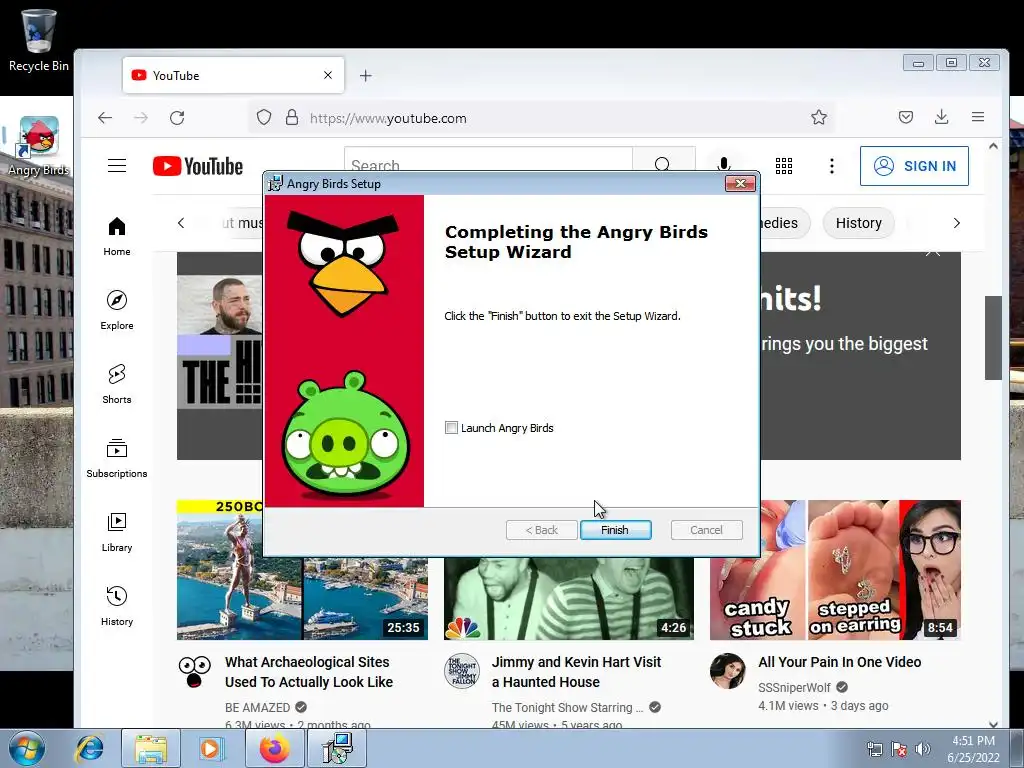The height and width of the screenshot is (768, 1024).
Task: Click BE AMAZED channel avatar
Action: [195, 671]
